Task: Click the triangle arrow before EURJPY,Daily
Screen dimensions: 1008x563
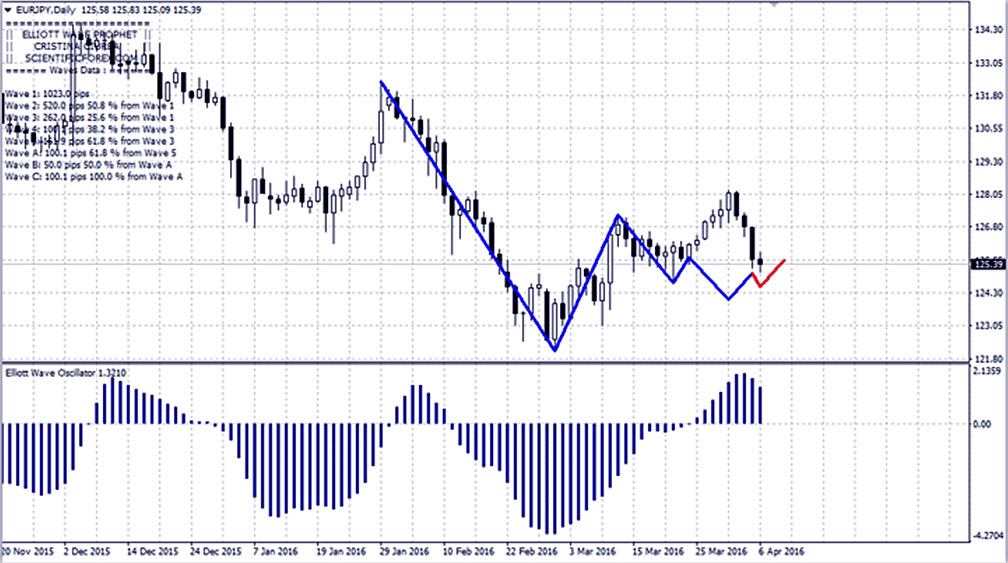Action: tap(8, 8)
